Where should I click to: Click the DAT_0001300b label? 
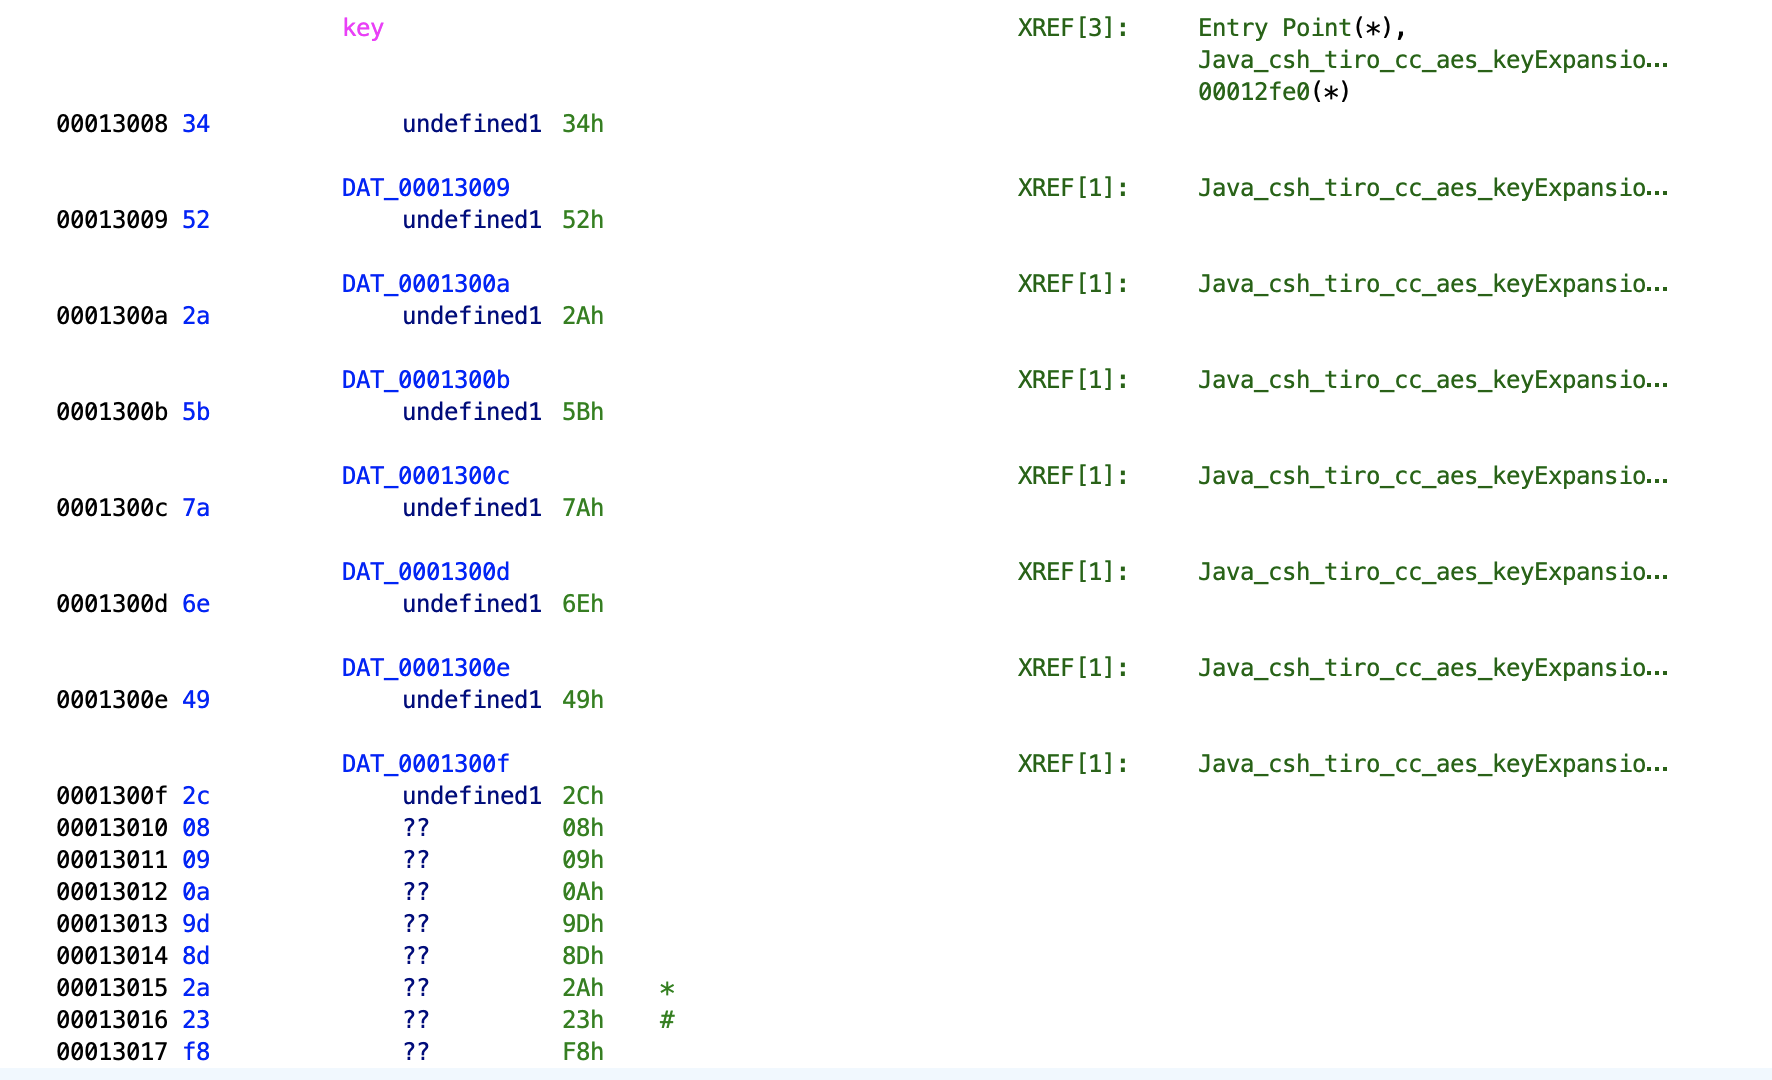click(425, 380)
